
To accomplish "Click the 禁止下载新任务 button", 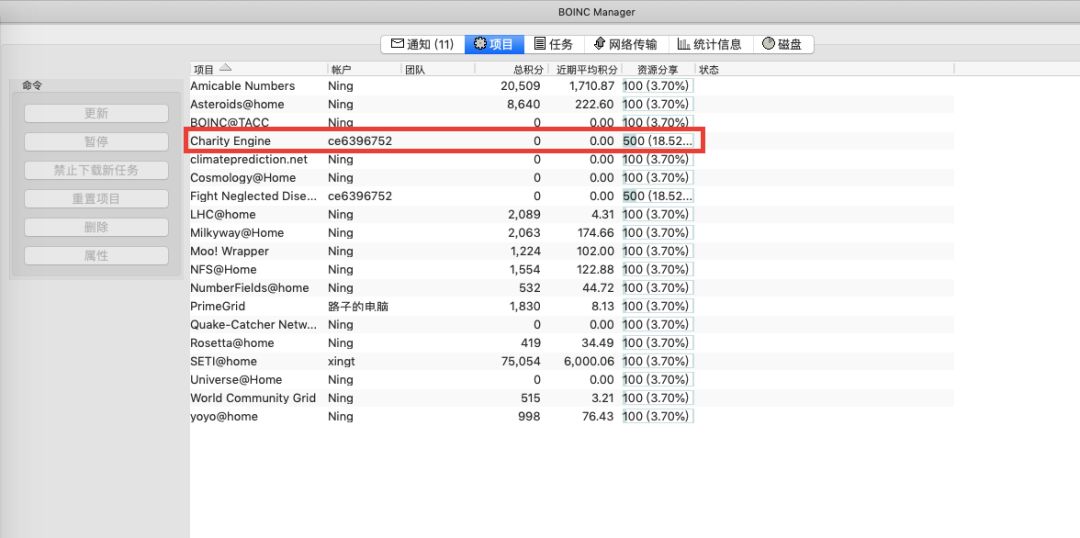I will click(96, 170).
